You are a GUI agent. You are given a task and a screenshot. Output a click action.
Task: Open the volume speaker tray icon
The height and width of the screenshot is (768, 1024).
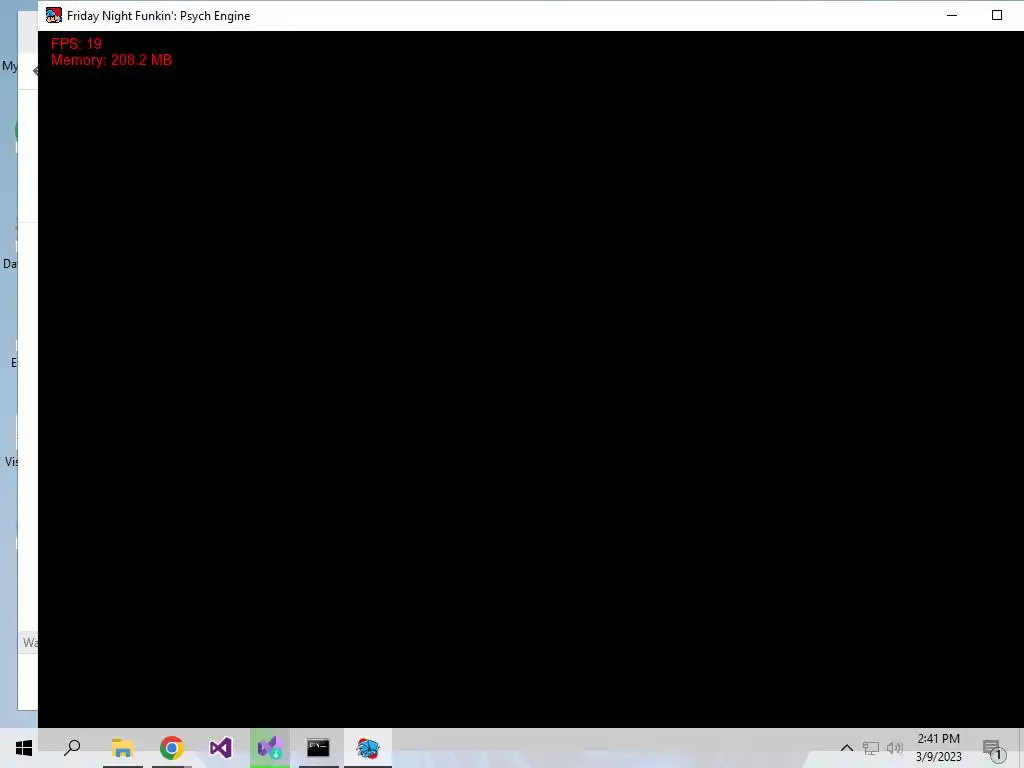click(895, 748)
